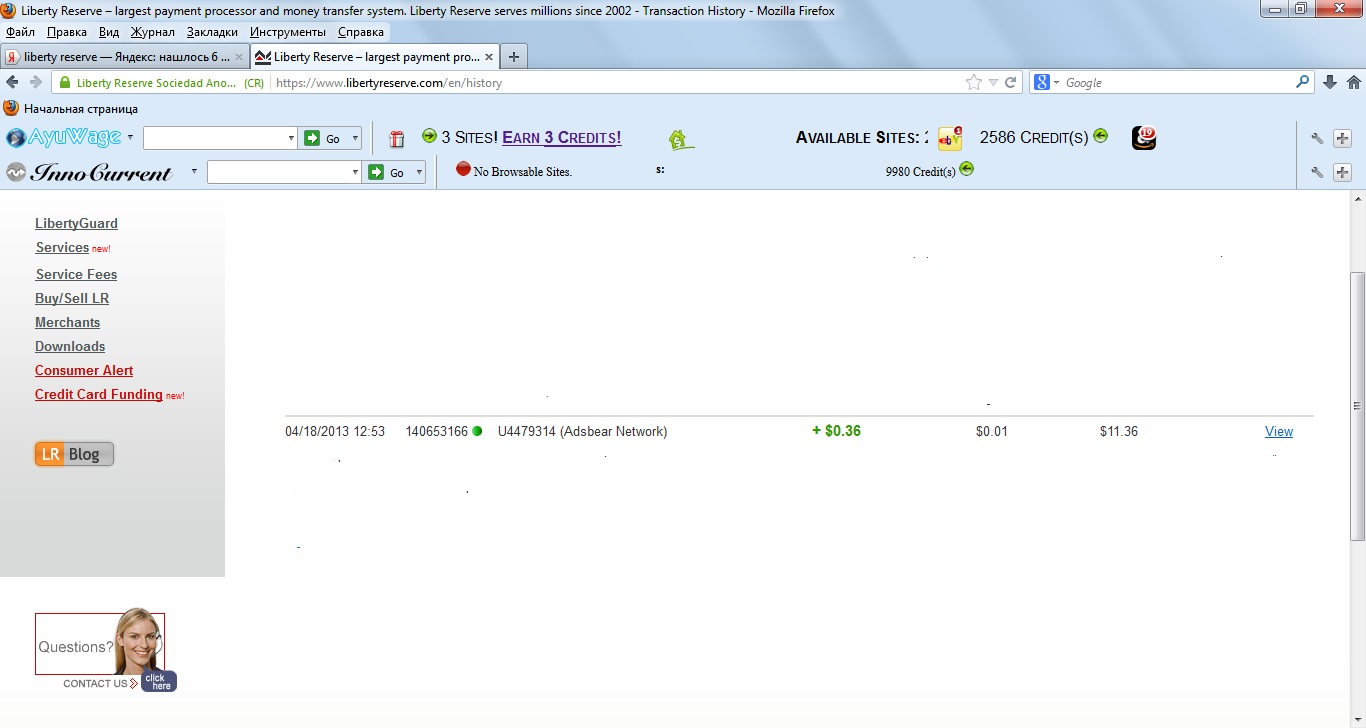Open the Инструменты menu
Image resolution: width=1366 pixels, height=728 pixels.
(288, 32)
